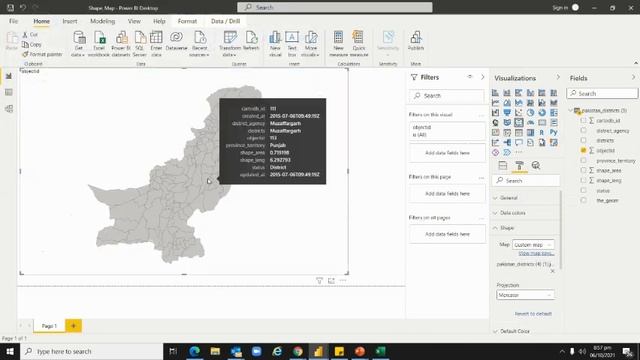Check the shape_area field checkbox
The image size is (640, 360).
coord(583,170)
